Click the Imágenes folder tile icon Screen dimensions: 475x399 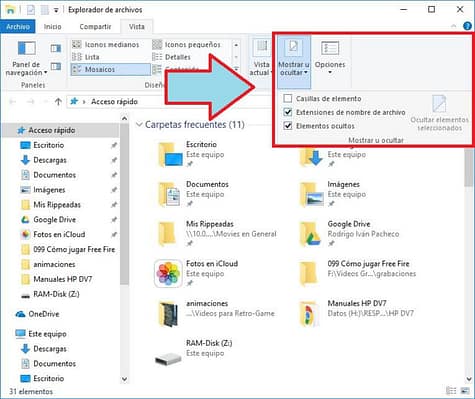[x=312, y=194]
